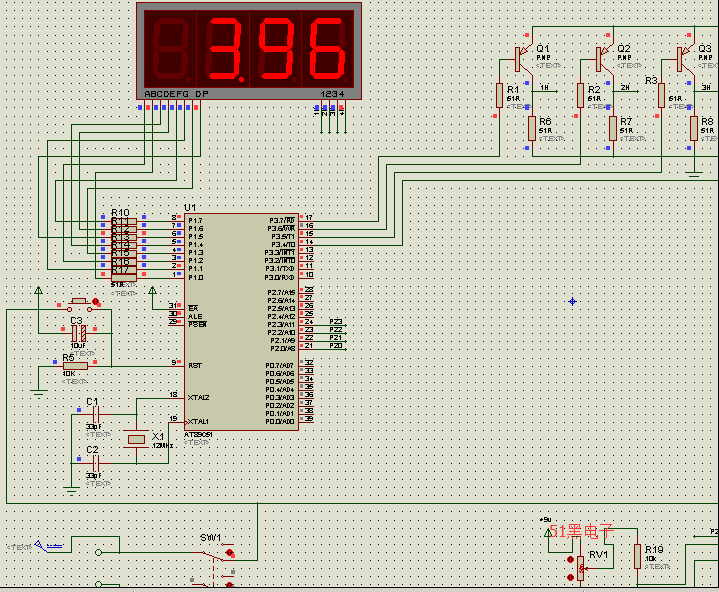Click the ABCDEFG DP display pin label
The height and width of the screenshot is (592, 719).
177,94
